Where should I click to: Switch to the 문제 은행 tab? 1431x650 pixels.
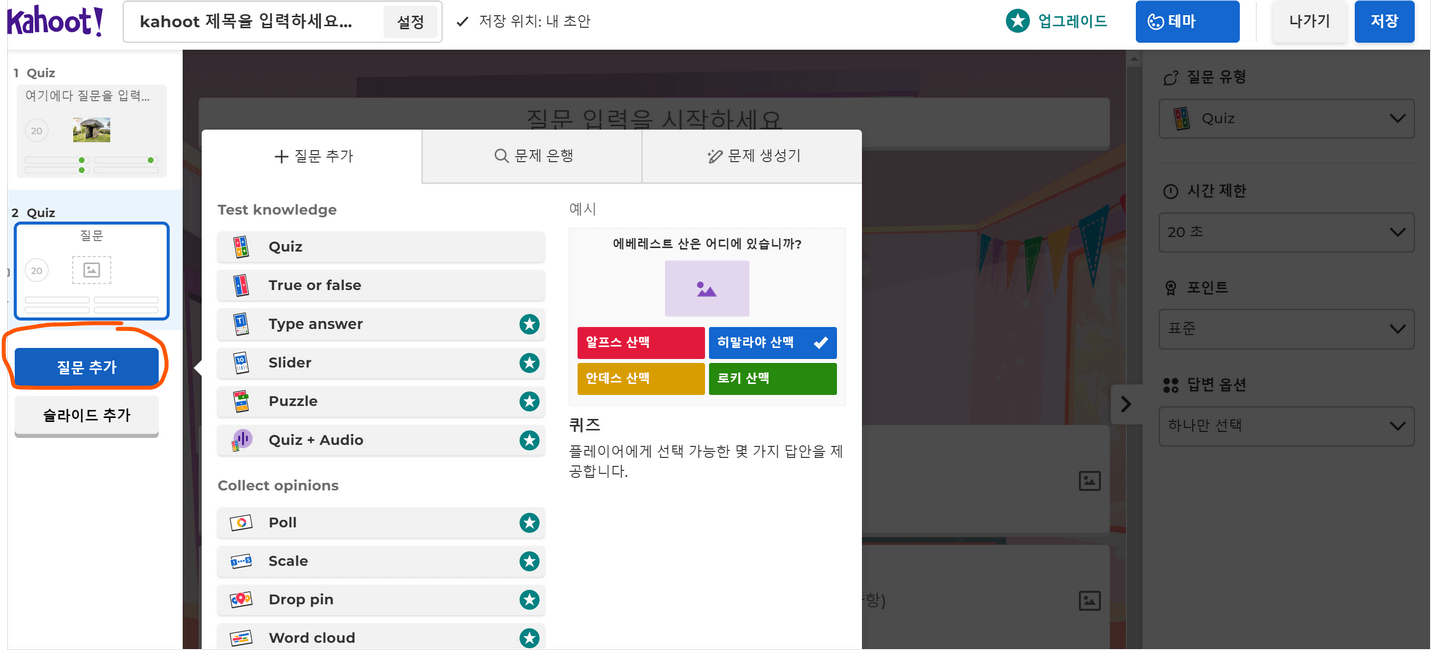point(533,156)
